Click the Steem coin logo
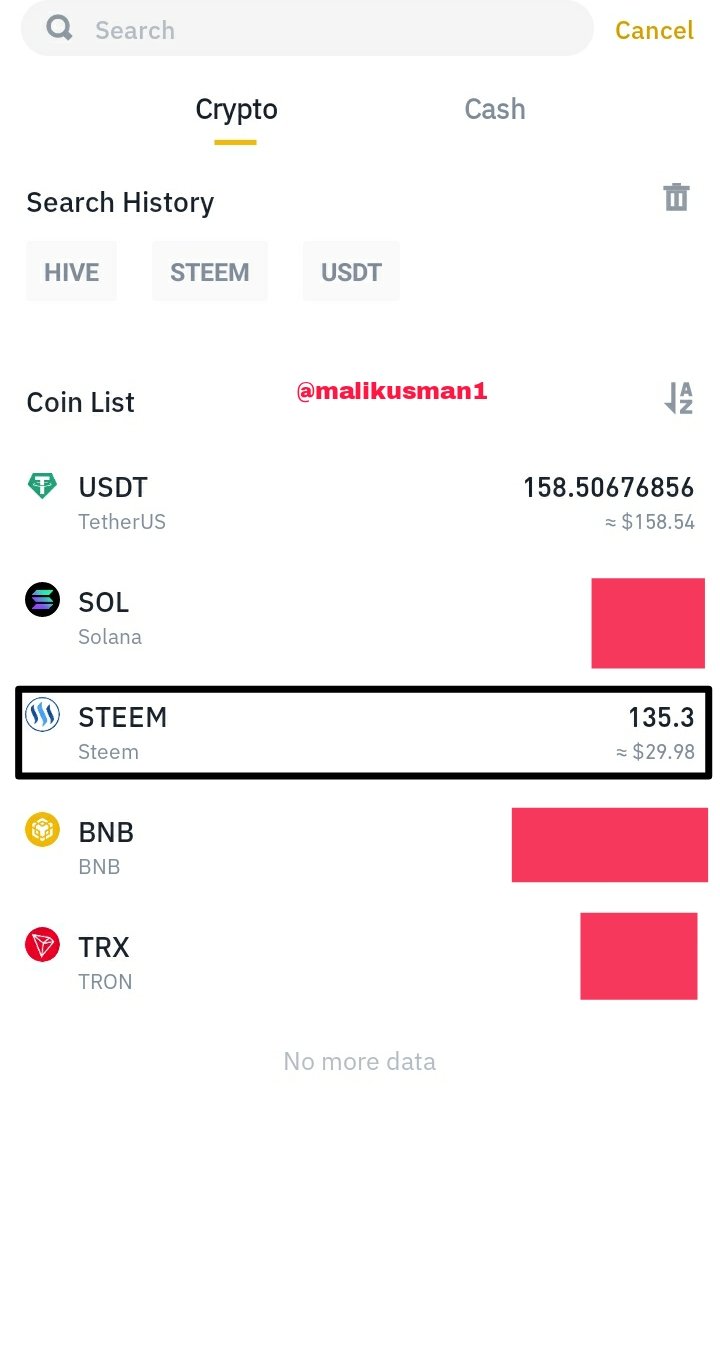 tap(42, 715)
